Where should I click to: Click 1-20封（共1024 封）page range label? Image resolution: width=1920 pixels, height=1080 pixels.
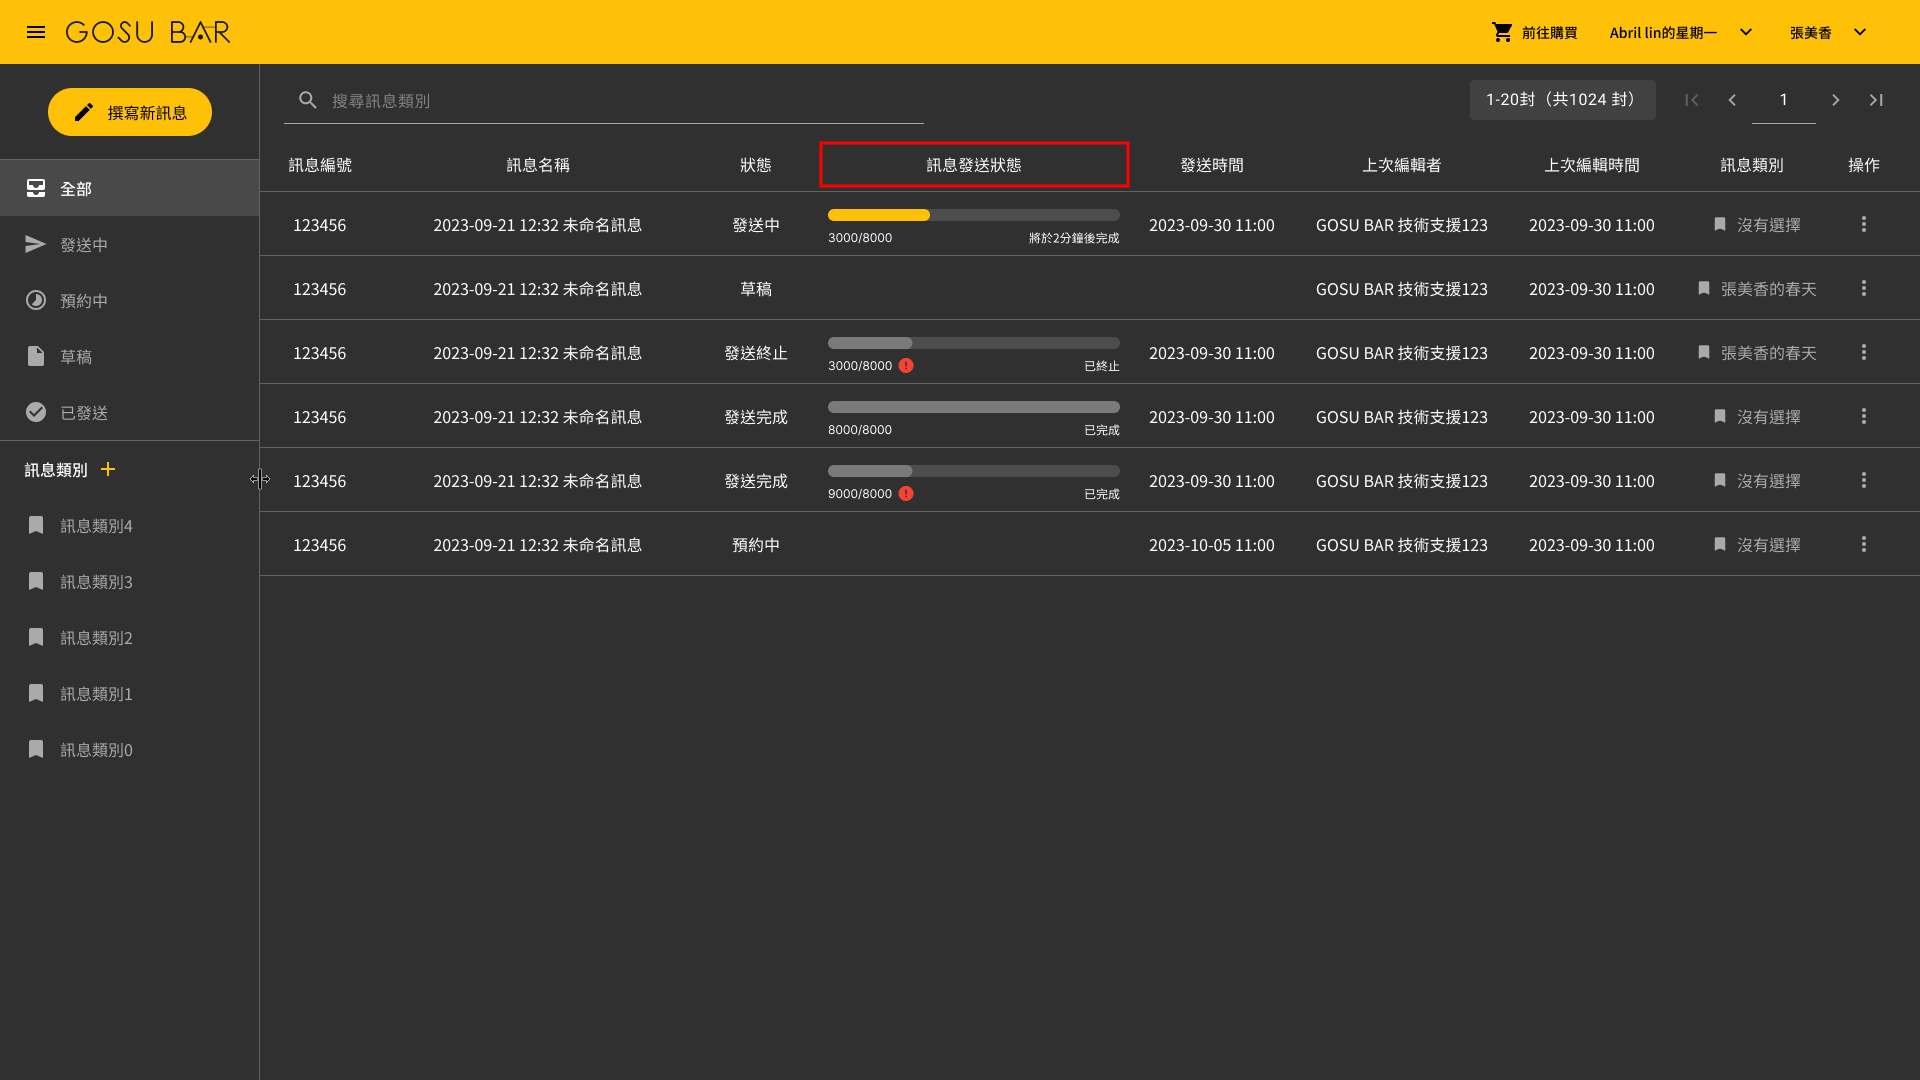point(1562,100)
